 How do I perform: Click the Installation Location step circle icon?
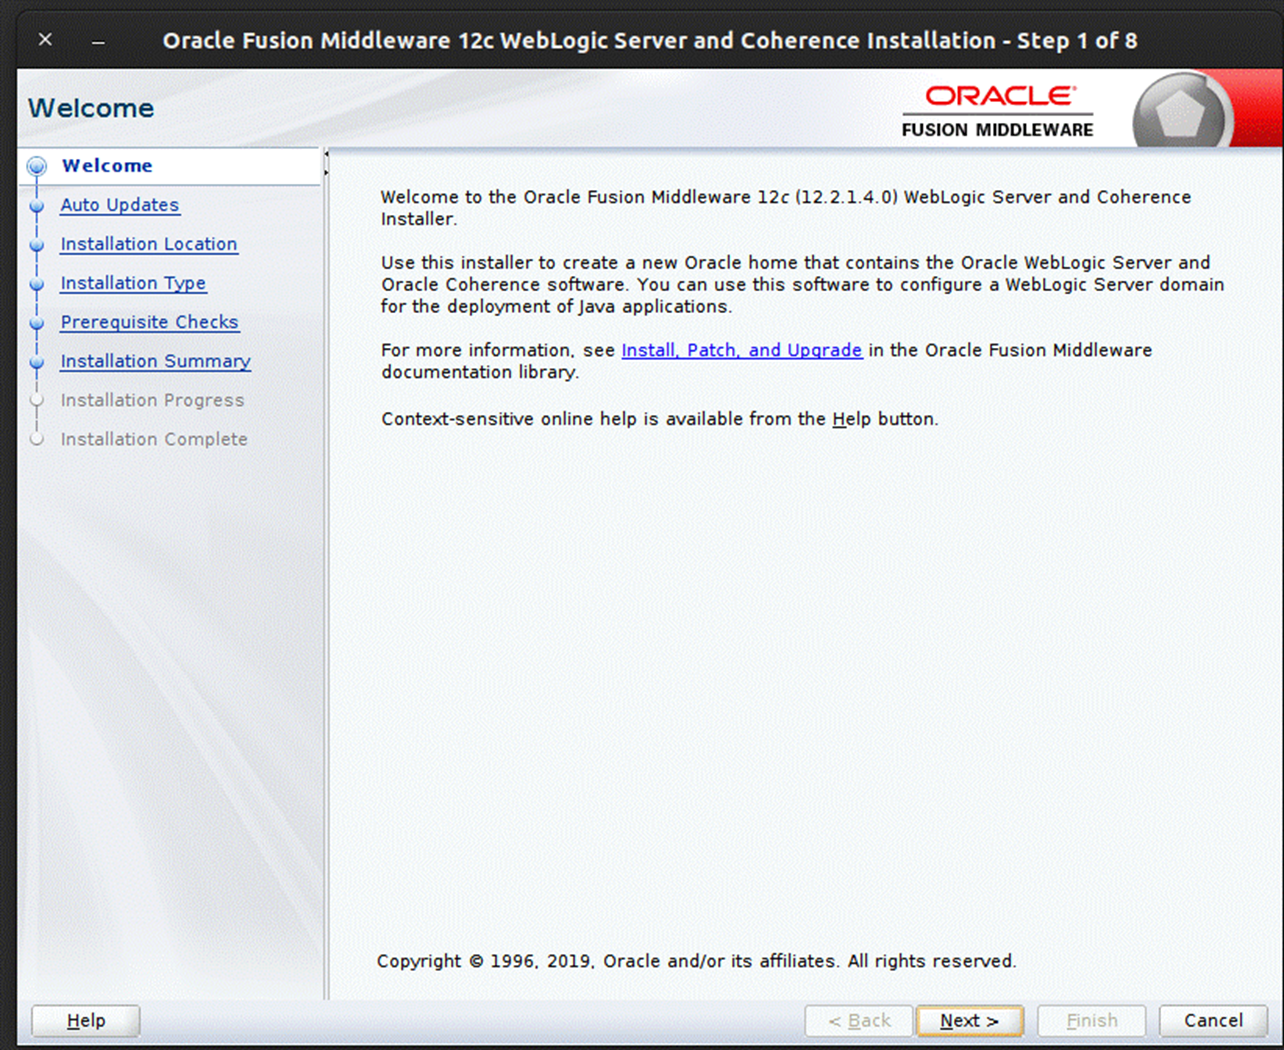[x=37, y=244]
